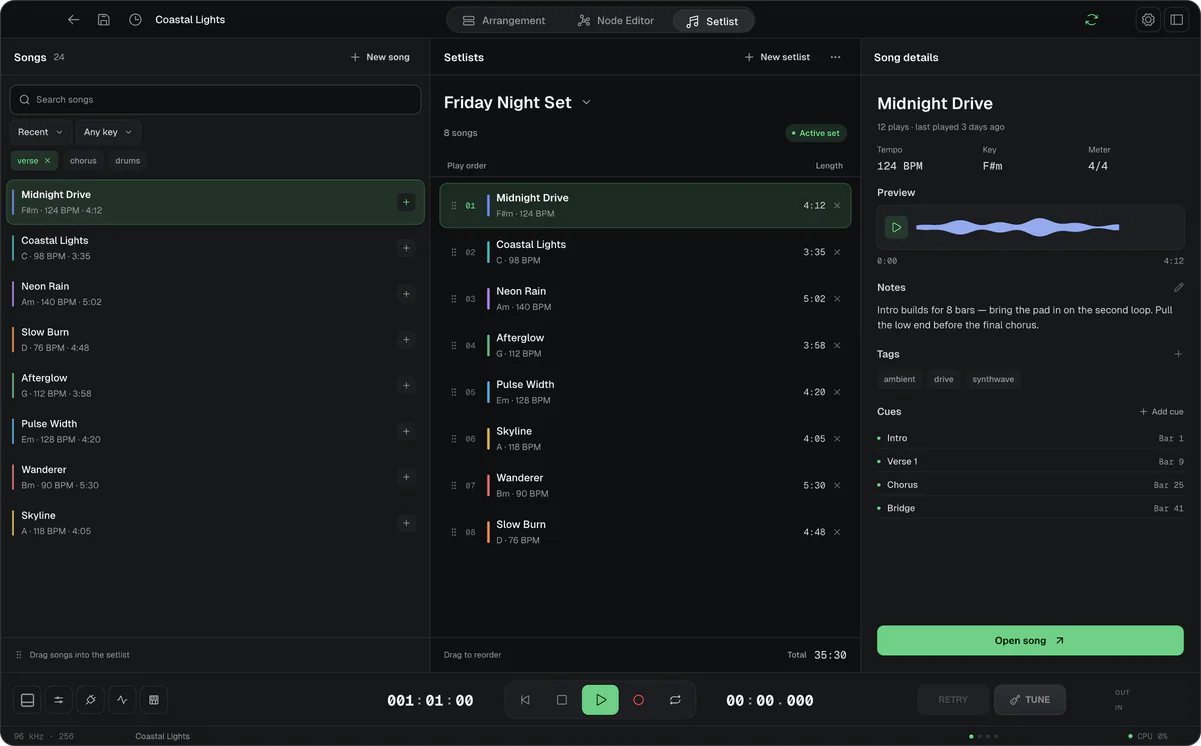Select the Setlist tab
The image size is (1201, 746).
712,21
